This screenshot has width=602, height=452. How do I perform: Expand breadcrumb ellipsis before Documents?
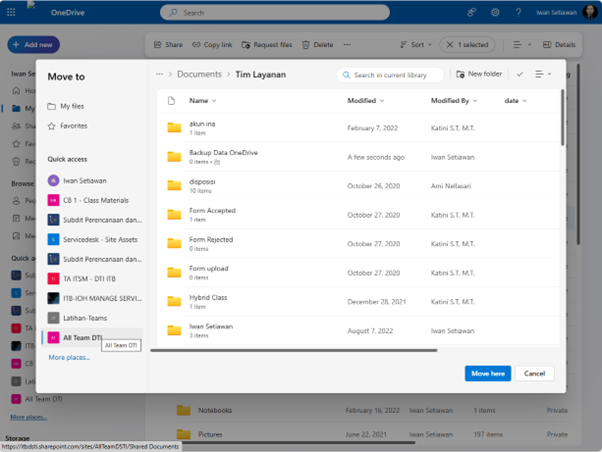[159, 75]
